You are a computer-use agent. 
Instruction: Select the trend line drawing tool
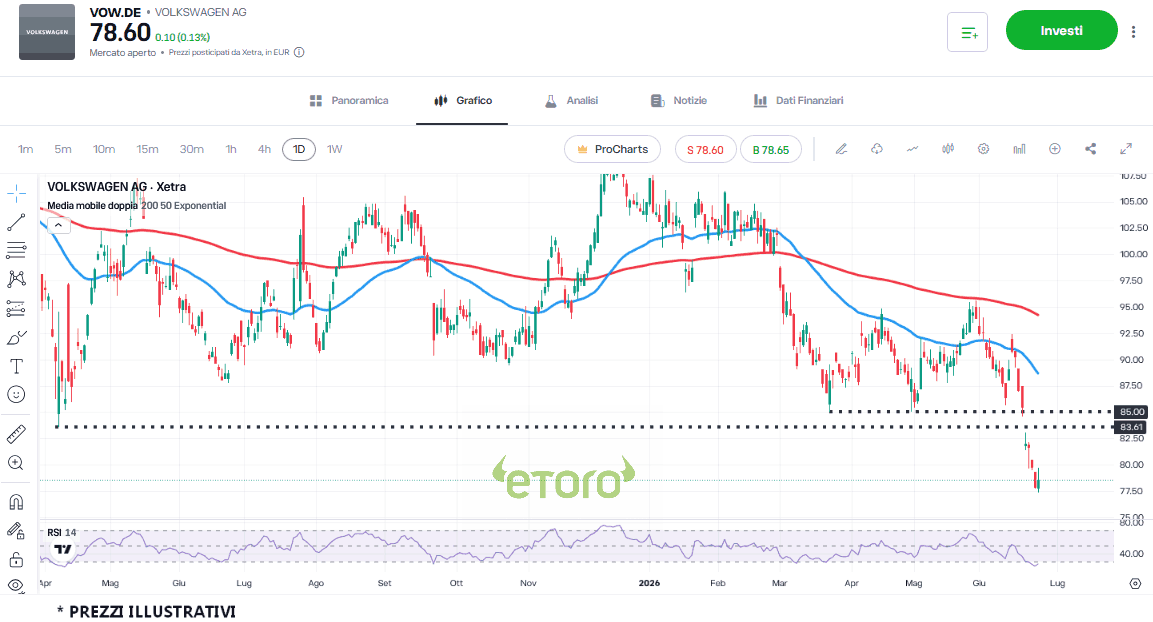point(16,222)
